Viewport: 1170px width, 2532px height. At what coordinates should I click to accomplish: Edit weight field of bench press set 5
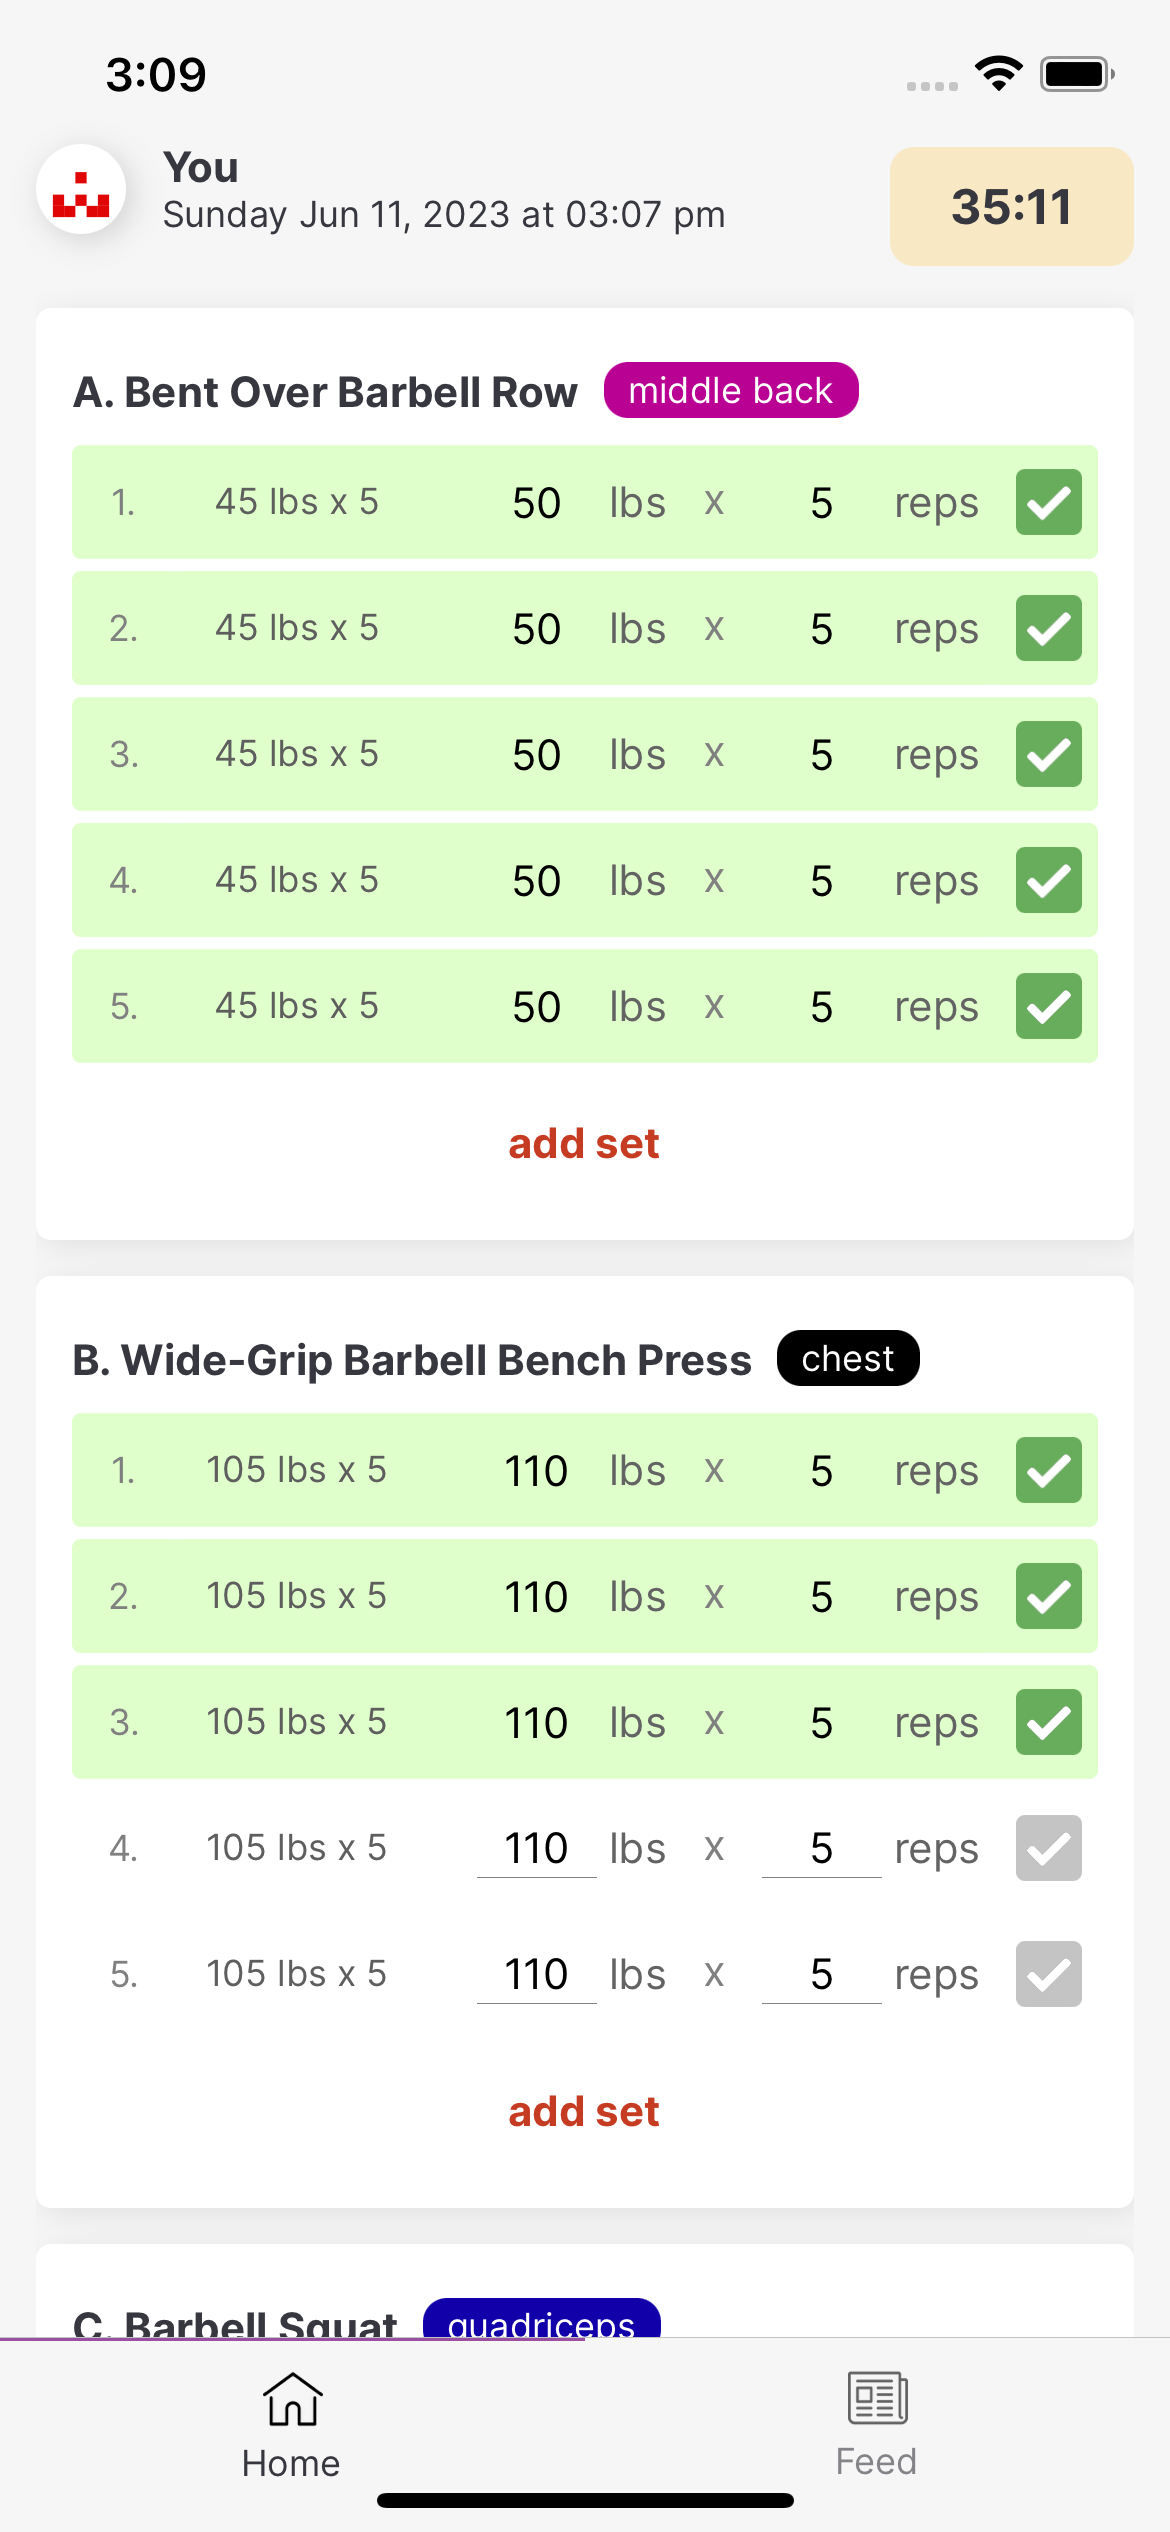(536, 1974)
